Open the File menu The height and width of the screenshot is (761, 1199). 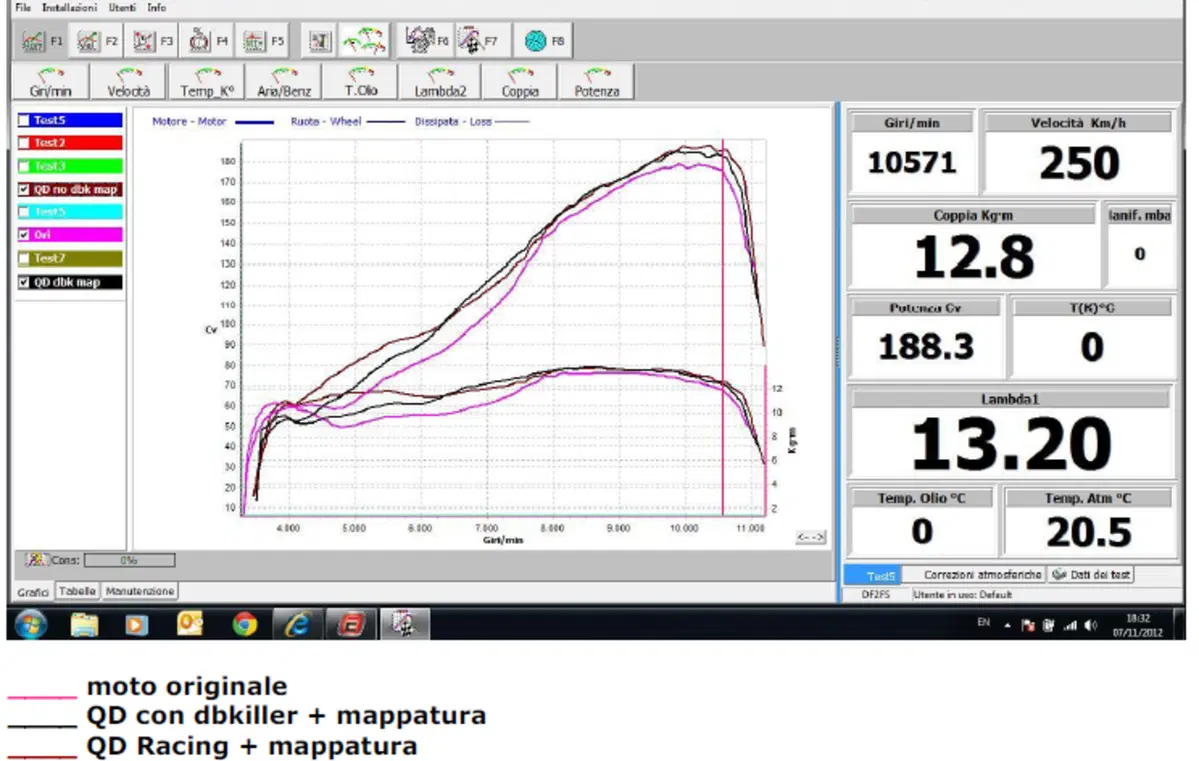(x=23, y=8)
